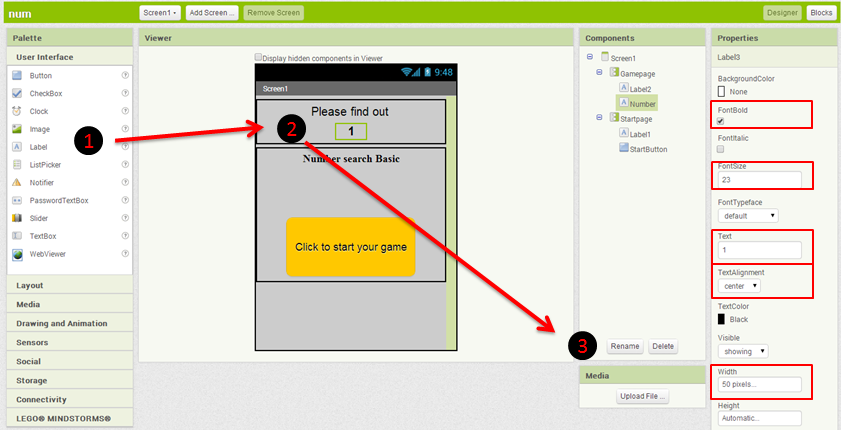Open the Storage palette section
Image resolution: width=841 pixels, height=435 pixels.
pos(70,380)
